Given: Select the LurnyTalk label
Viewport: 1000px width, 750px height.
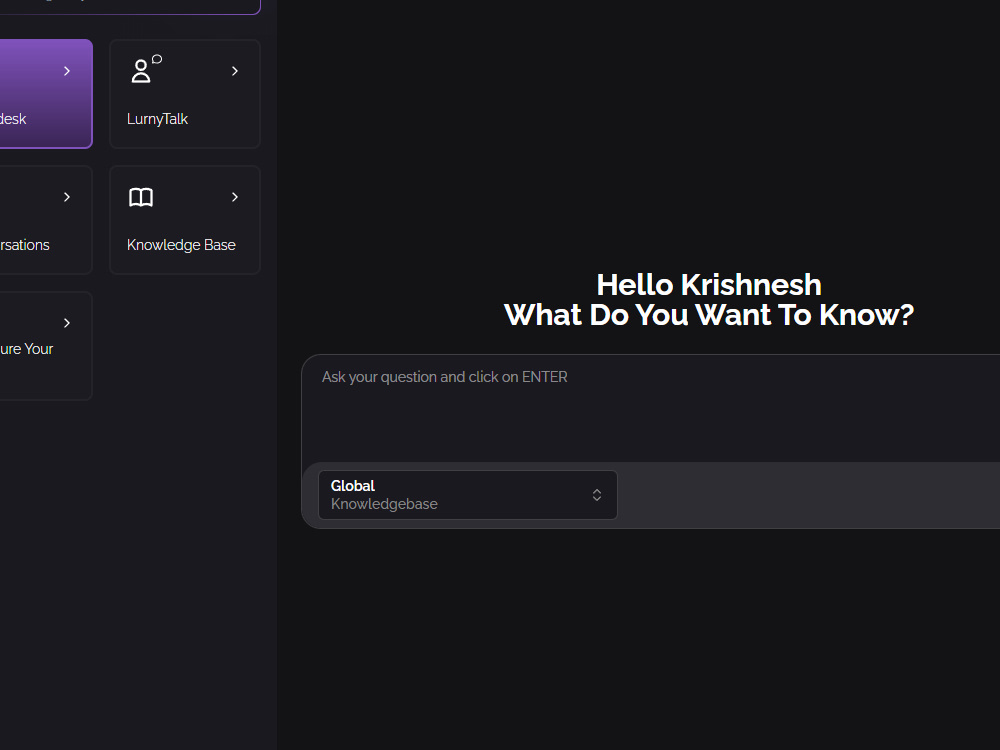Looking at the screenshot, I should coord(158,119).
